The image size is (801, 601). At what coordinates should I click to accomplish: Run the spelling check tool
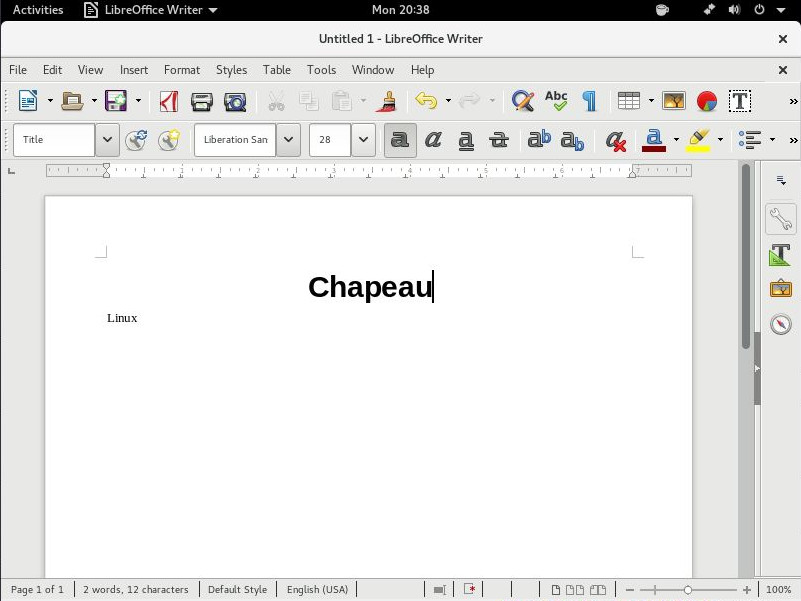[556, 101]
